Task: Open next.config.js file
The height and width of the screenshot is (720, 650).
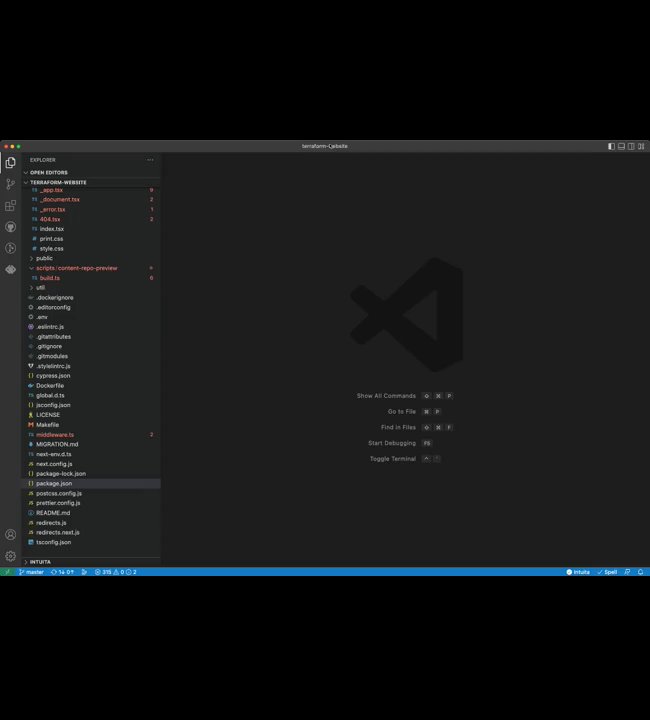Action: 91,464
